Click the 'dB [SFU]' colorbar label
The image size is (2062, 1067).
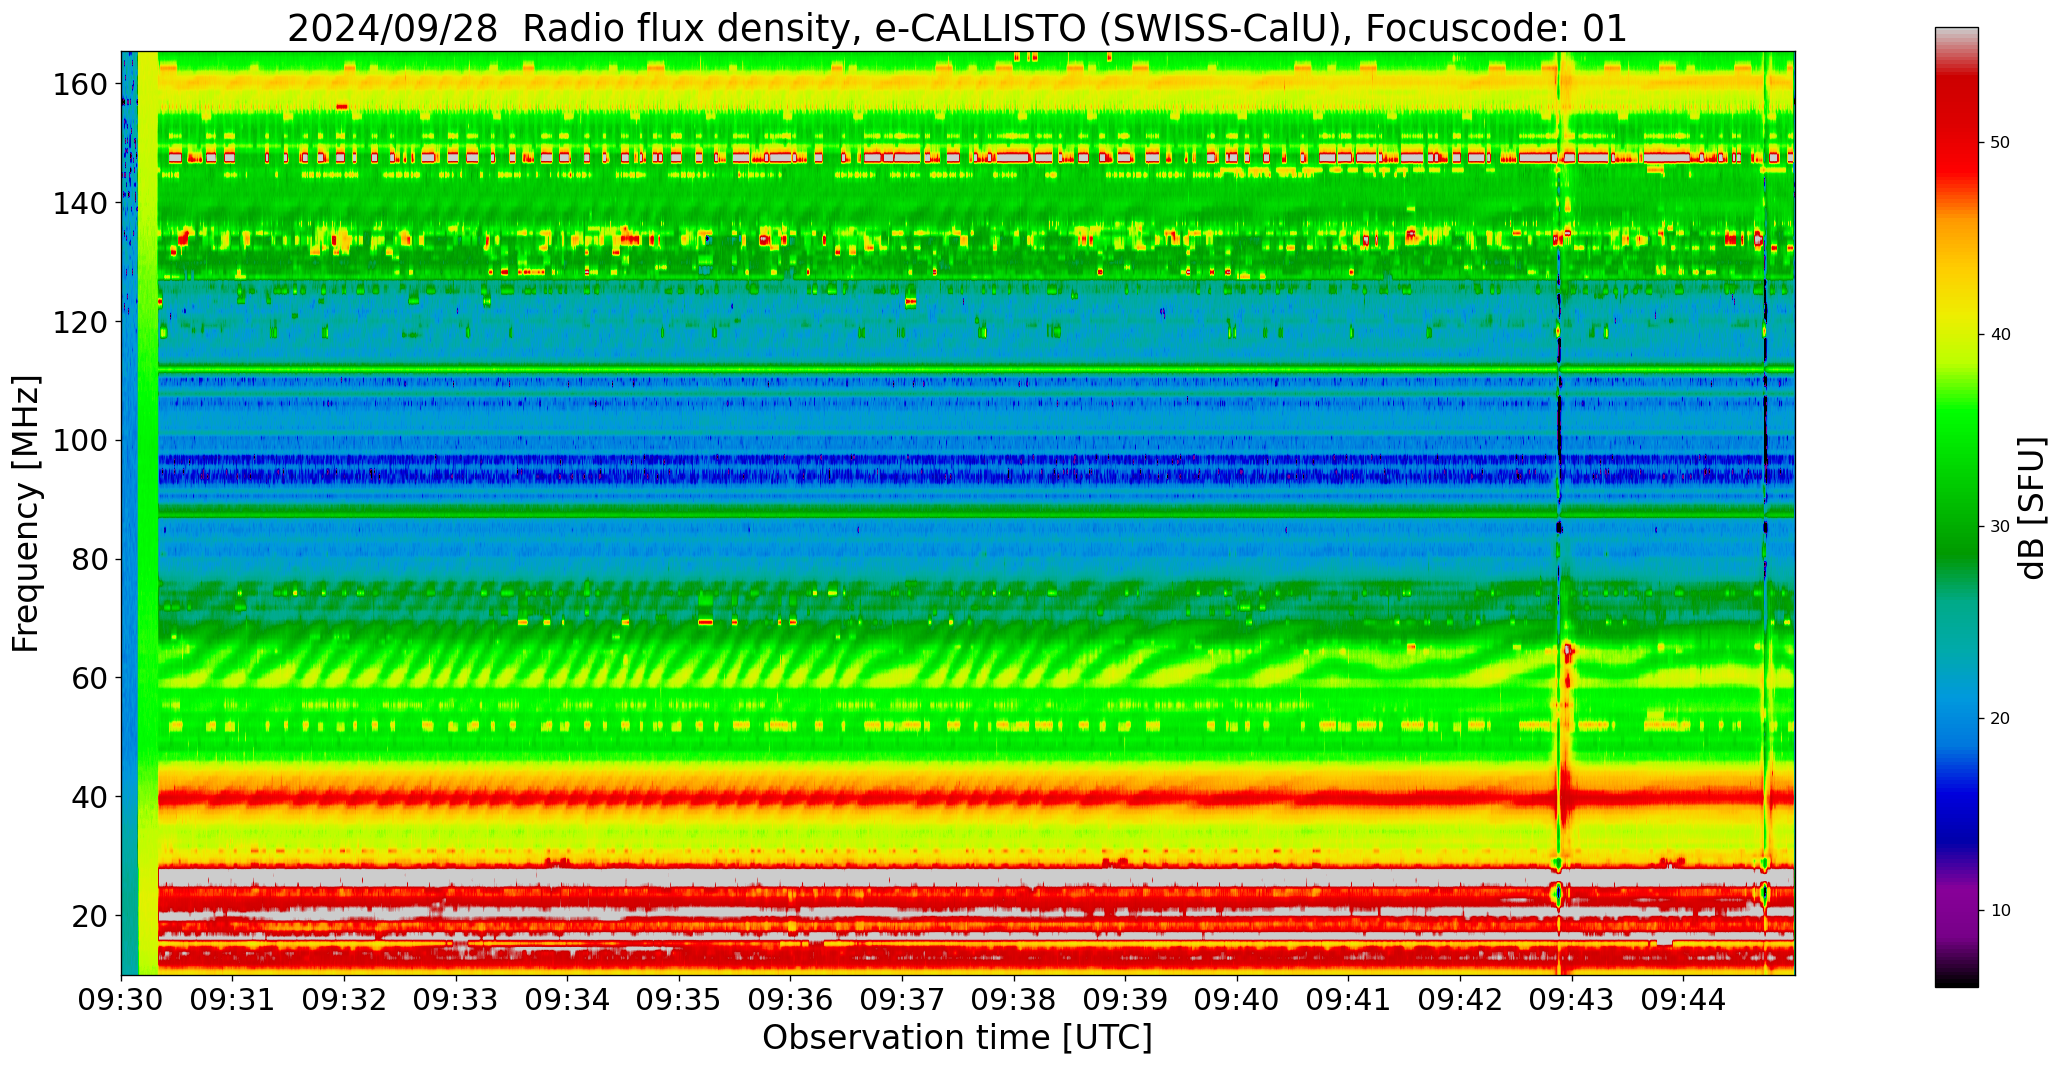pos(2031,508)
